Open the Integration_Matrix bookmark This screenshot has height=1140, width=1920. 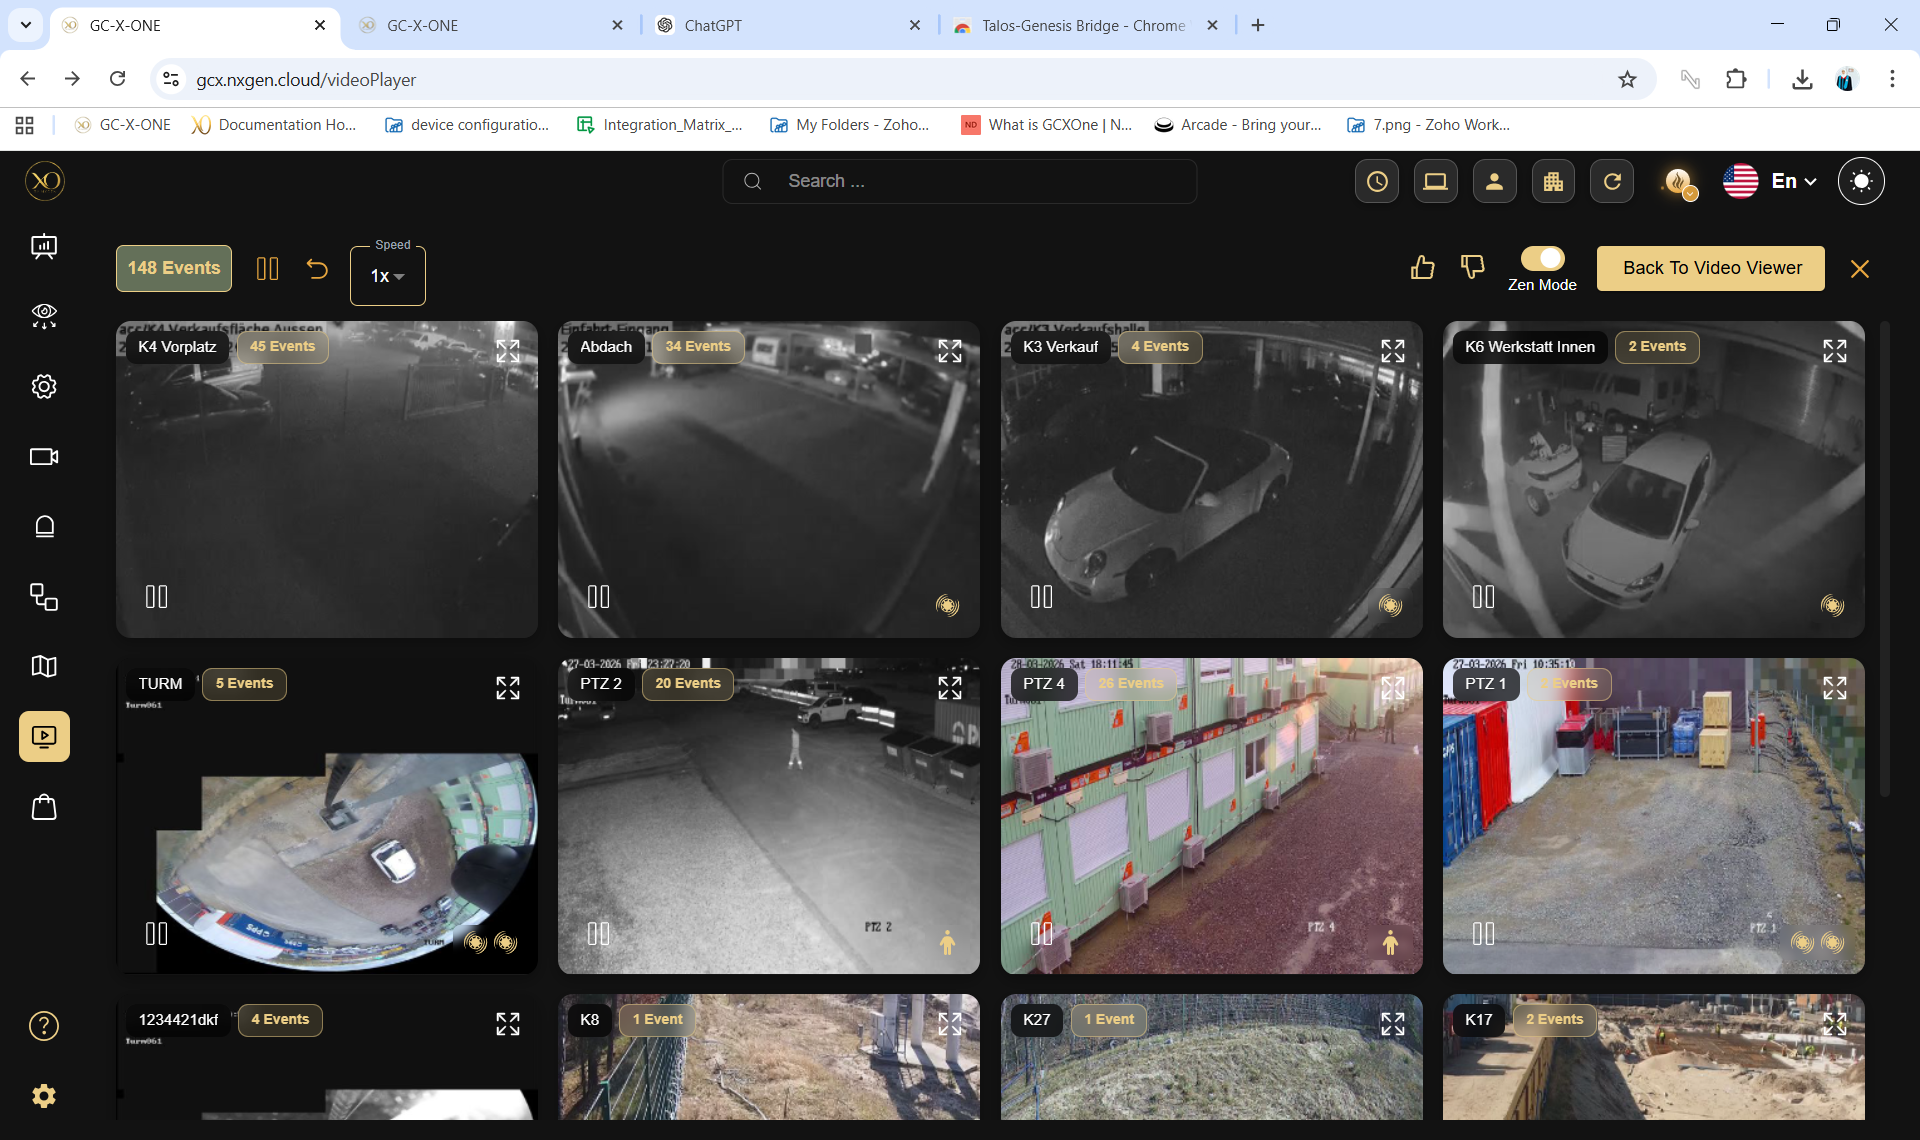(x=660, y=125)
